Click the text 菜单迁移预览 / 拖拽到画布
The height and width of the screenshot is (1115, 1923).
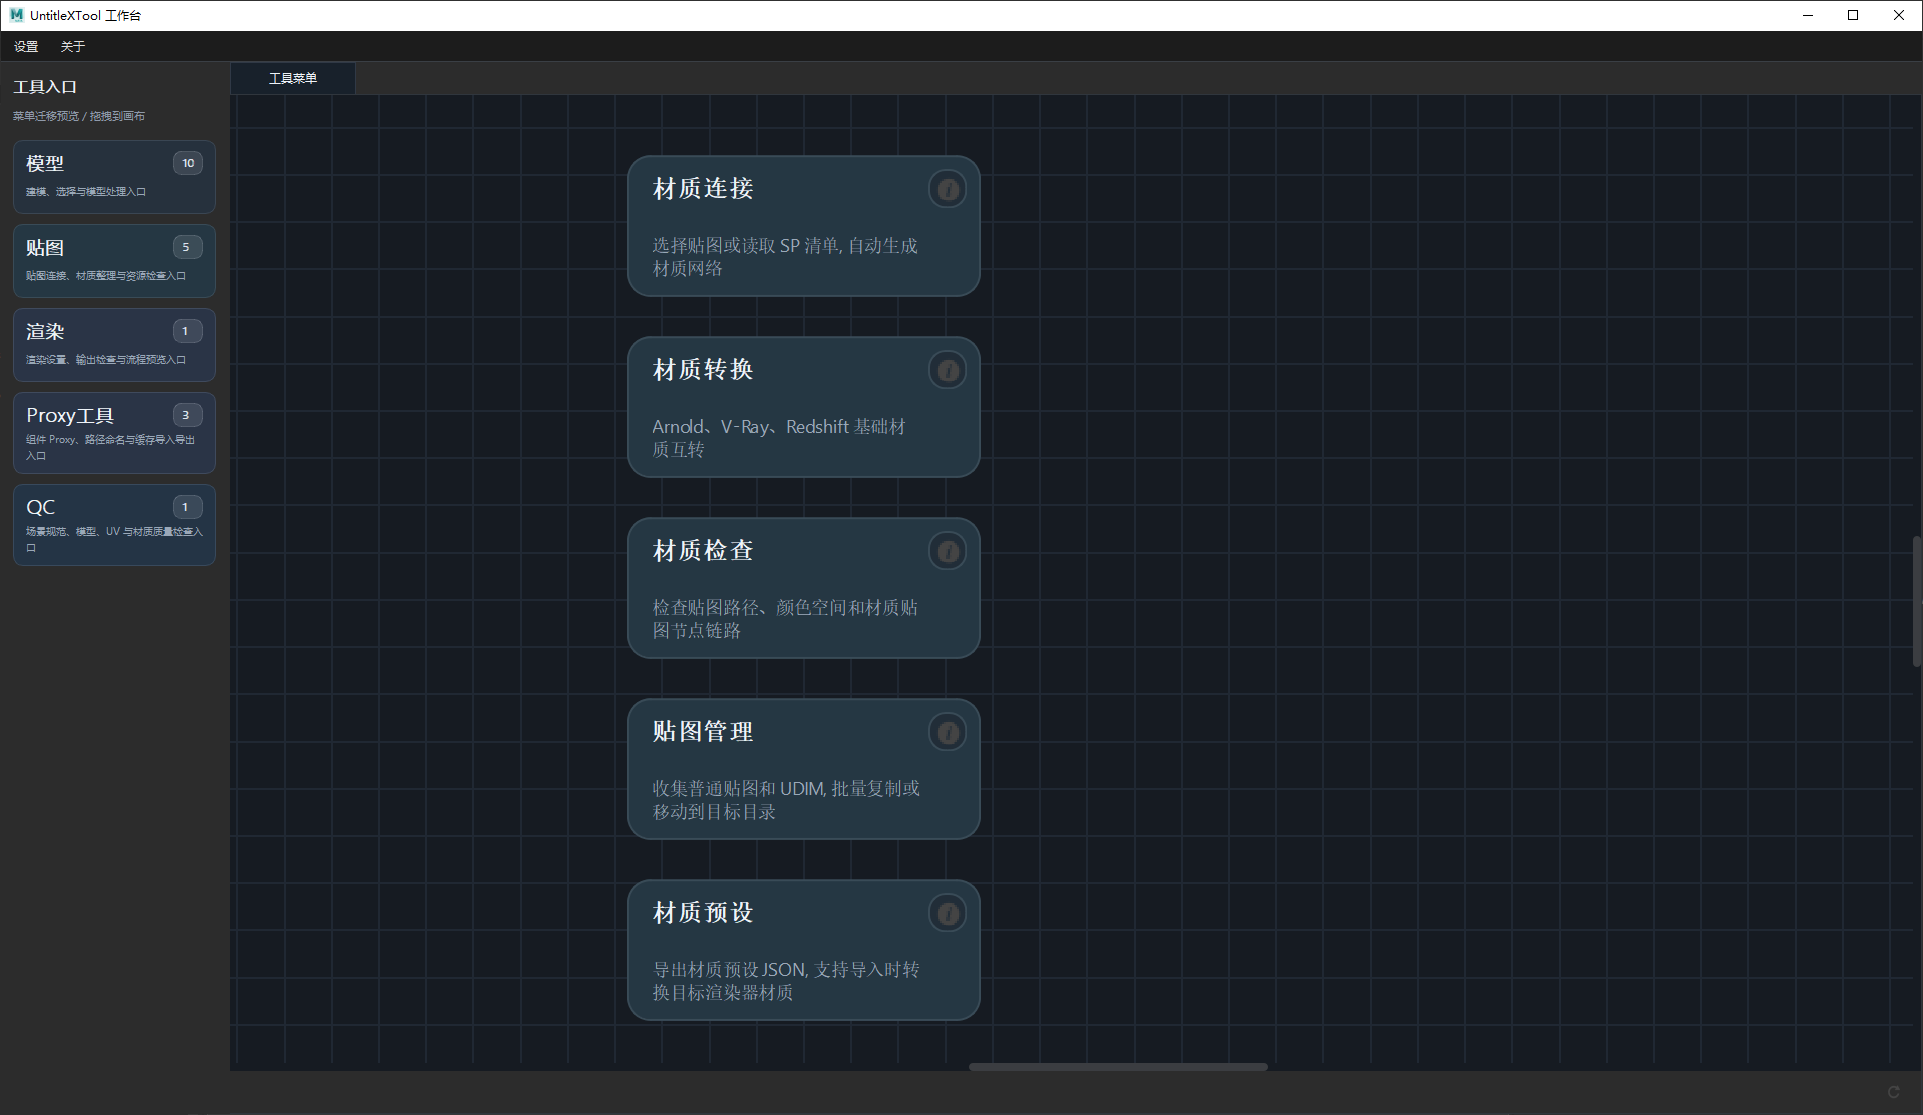tap(79, 116)
